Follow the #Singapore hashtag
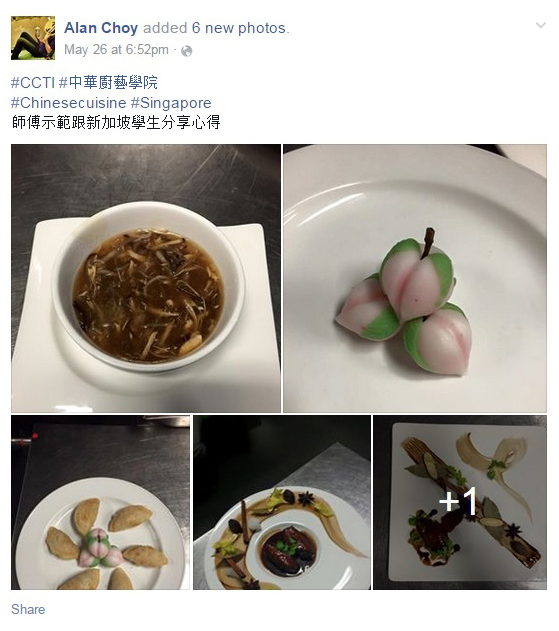Image resolution: width=559 pixels, height=631 pixels. [x=171, y=103]
